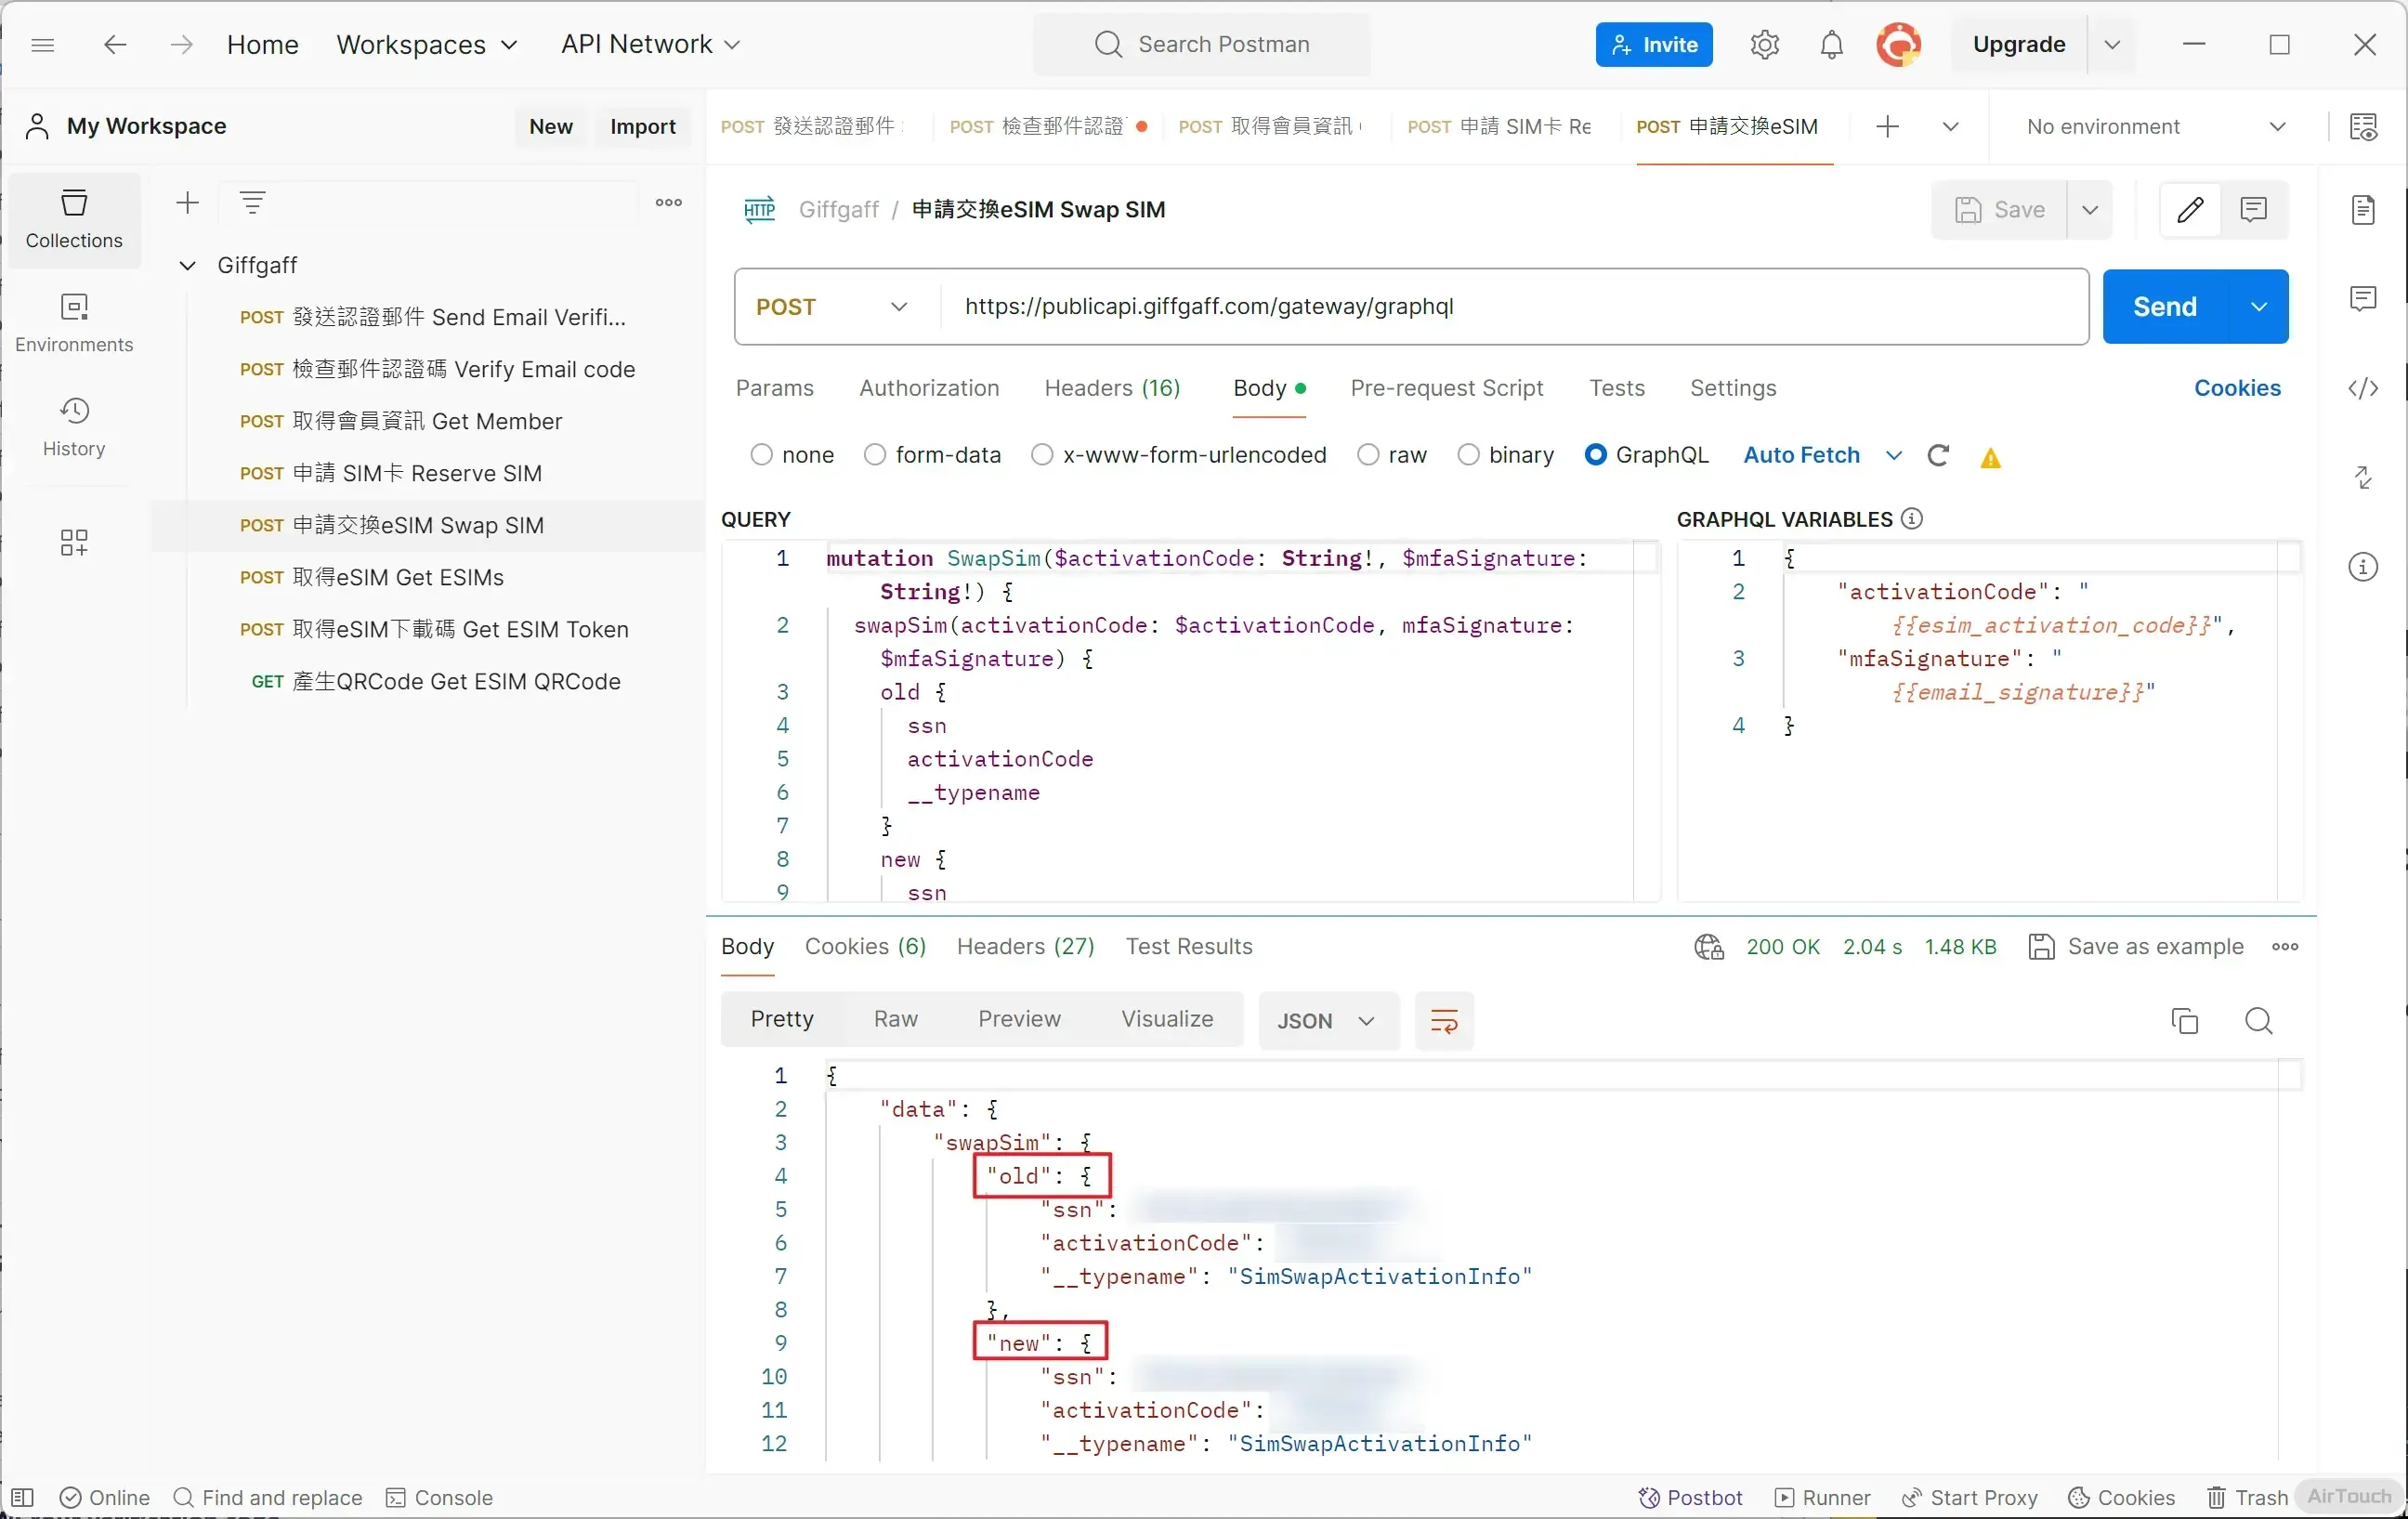The image size is (2408, 1519).
Task: Toggle the response word wrap icon
Action: pyautogui.click(x=1444, y=1021)
